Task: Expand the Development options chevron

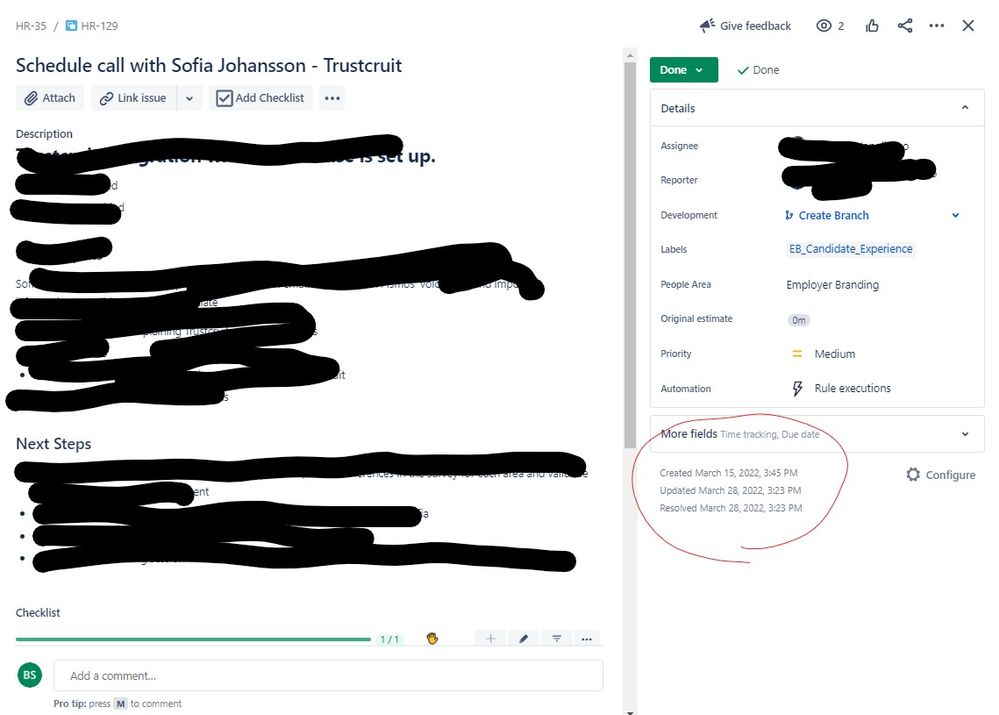Action: click(x=956, y=215)
